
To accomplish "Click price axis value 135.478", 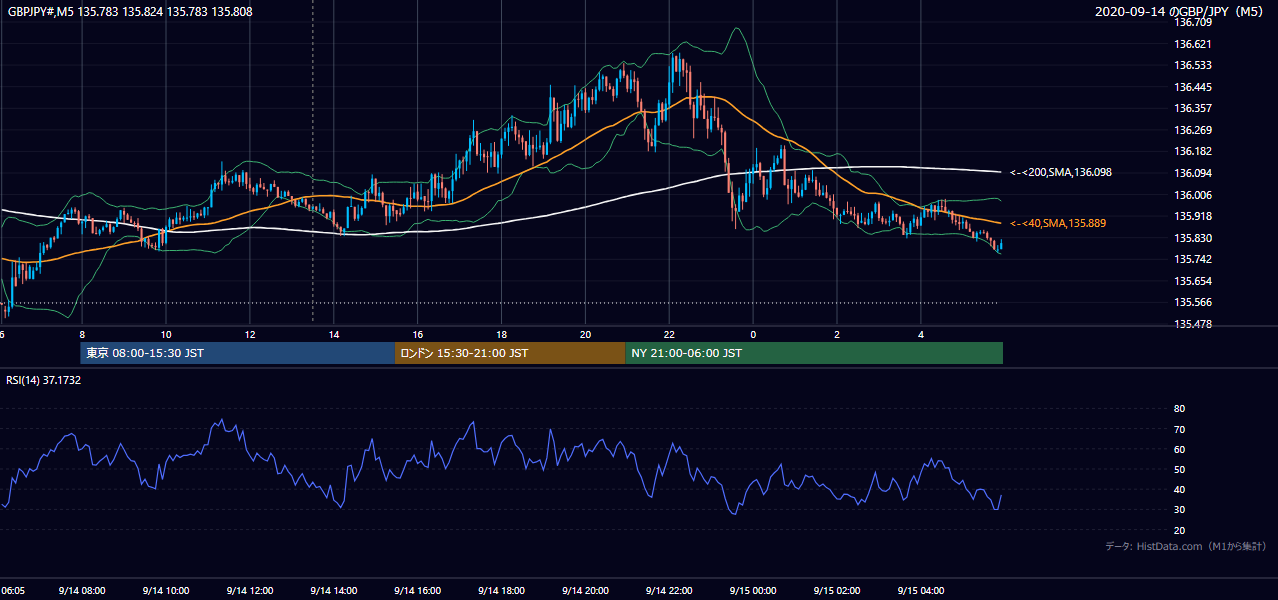I will click(1193, 325).
